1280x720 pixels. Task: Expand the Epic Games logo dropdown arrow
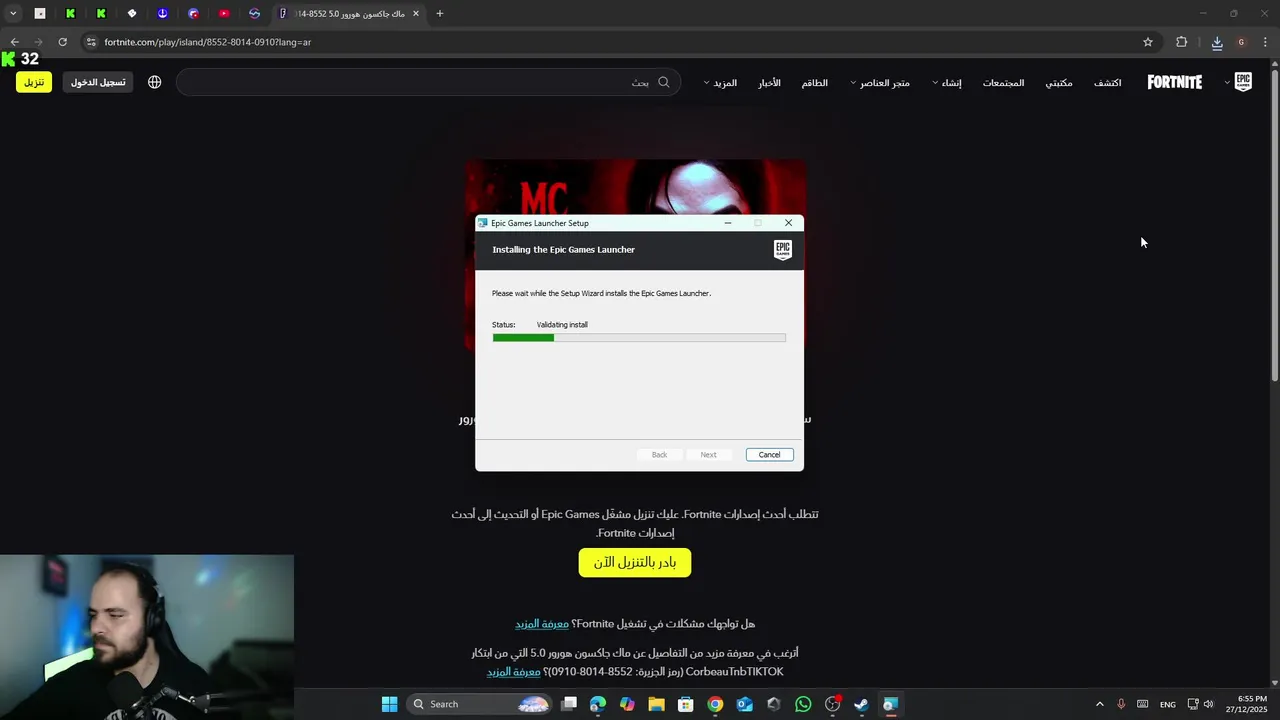pyautogui.click(x=1227, y=82)
